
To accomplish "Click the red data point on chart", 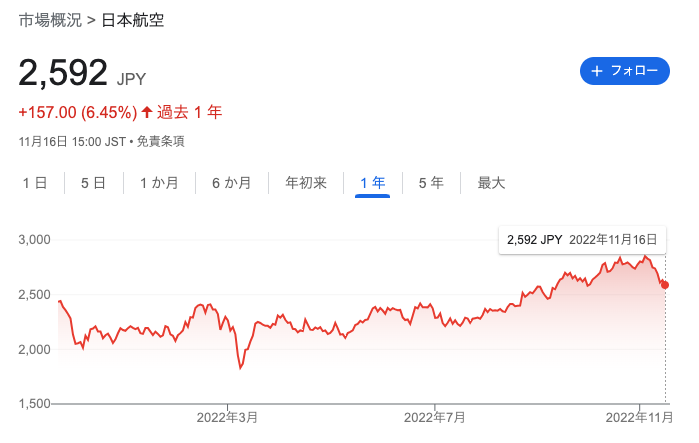I will click(665, 285).
